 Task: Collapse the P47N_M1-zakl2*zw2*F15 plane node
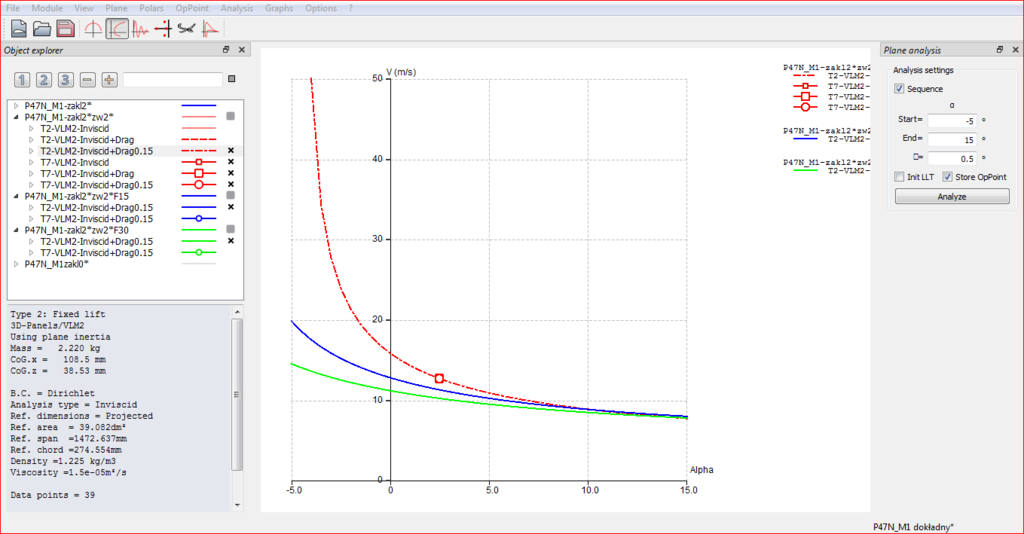tap(16, 196)
